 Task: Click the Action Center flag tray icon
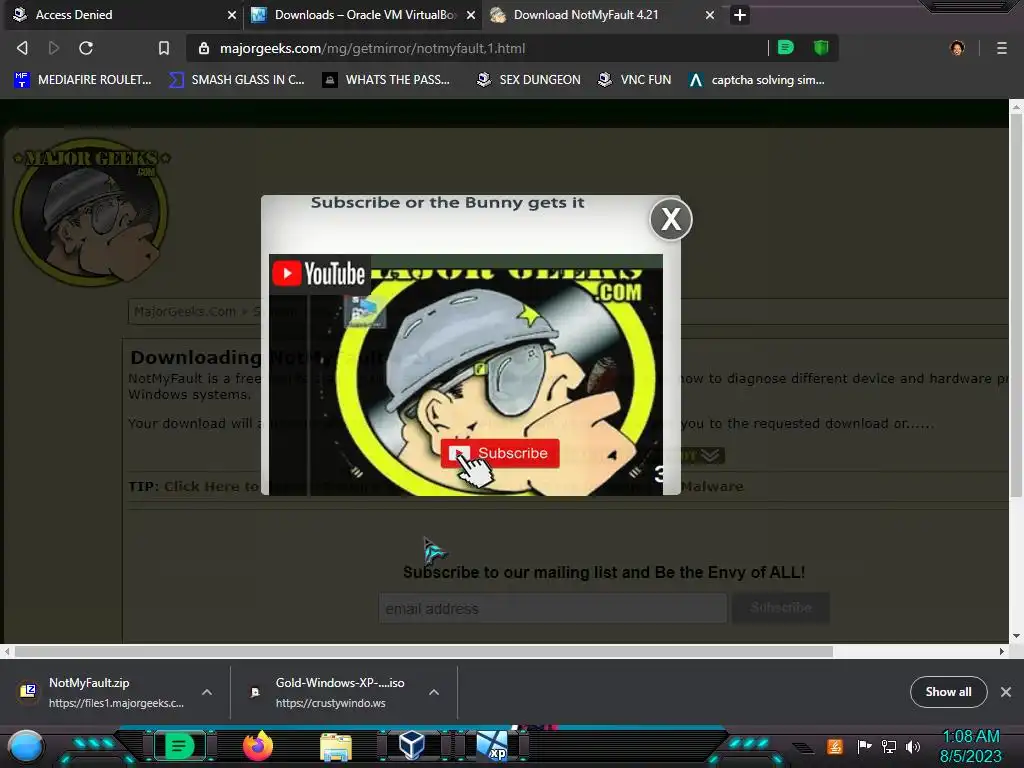[864, 746]
